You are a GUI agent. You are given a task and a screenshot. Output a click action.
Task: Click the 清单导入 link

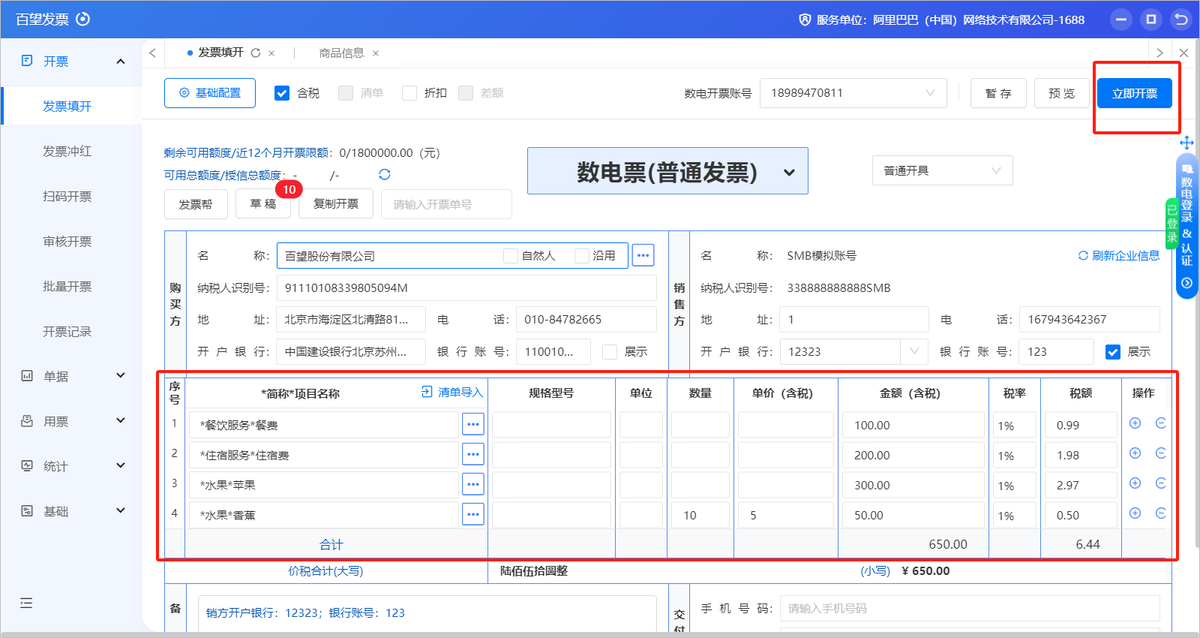point(452,393)
